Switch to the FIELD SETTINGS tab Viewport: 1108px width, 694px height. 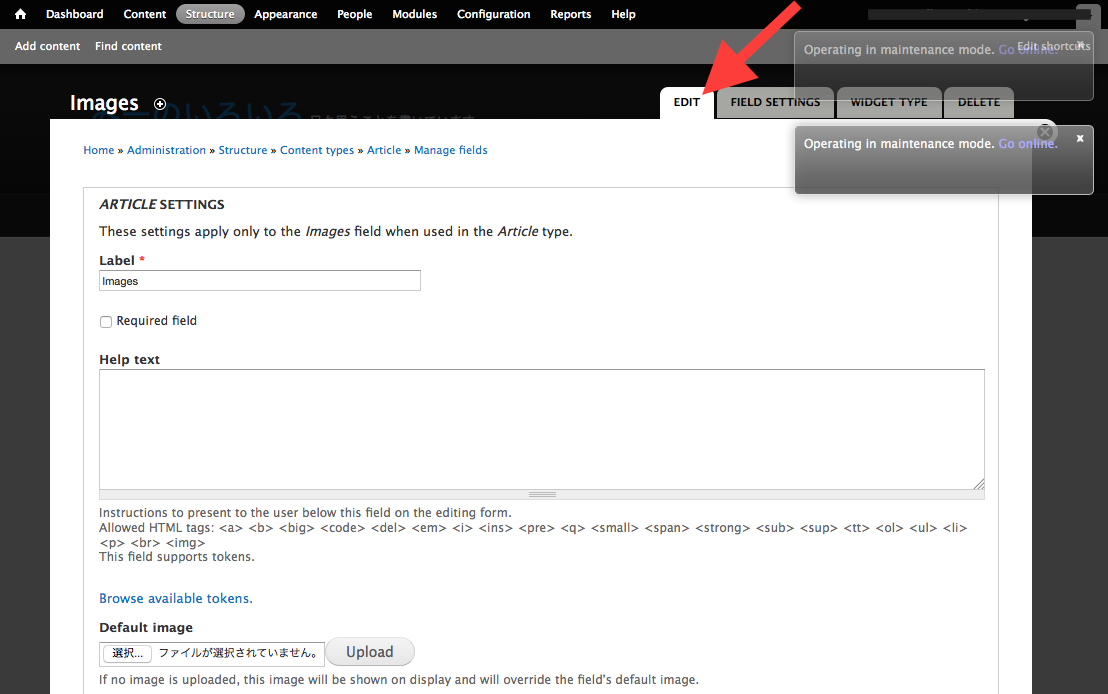tap(775, 102)
